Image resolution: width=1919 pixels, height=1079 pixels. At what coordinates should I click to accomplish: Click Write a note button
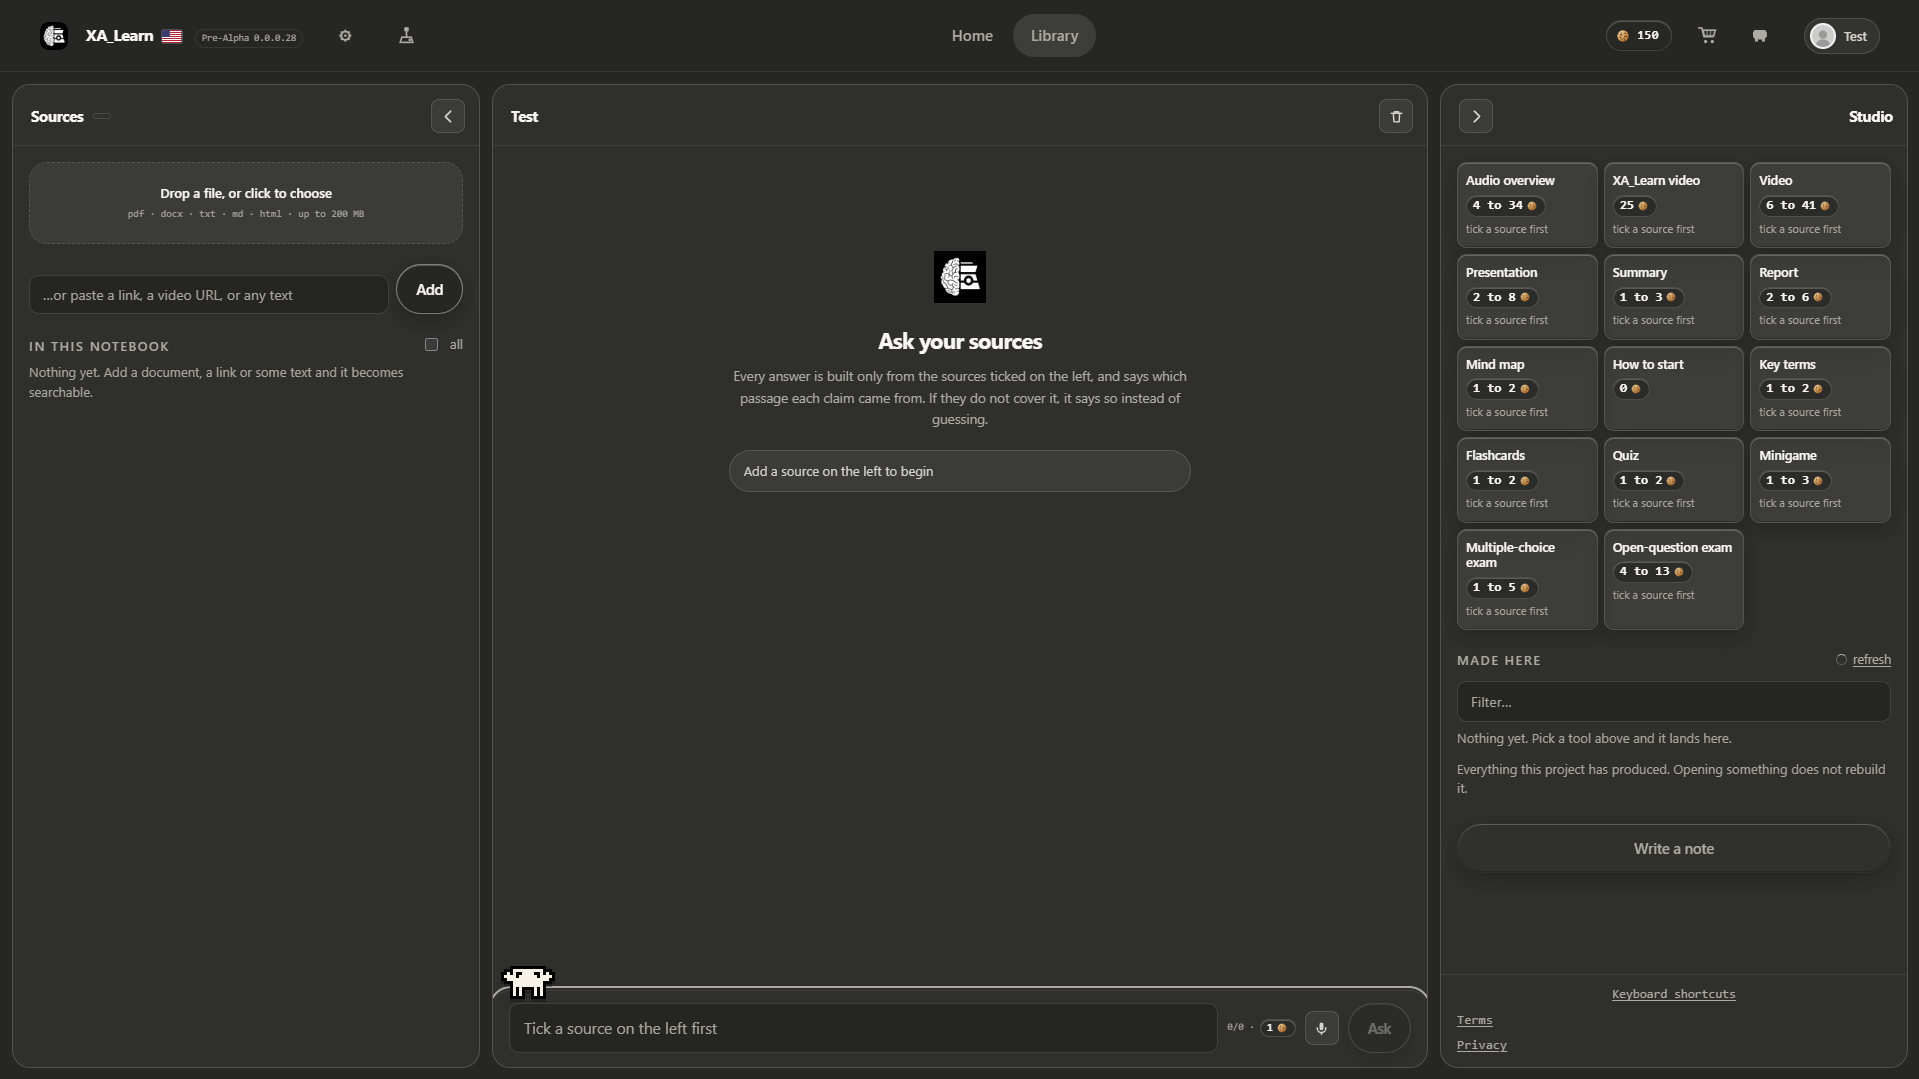1673,848
